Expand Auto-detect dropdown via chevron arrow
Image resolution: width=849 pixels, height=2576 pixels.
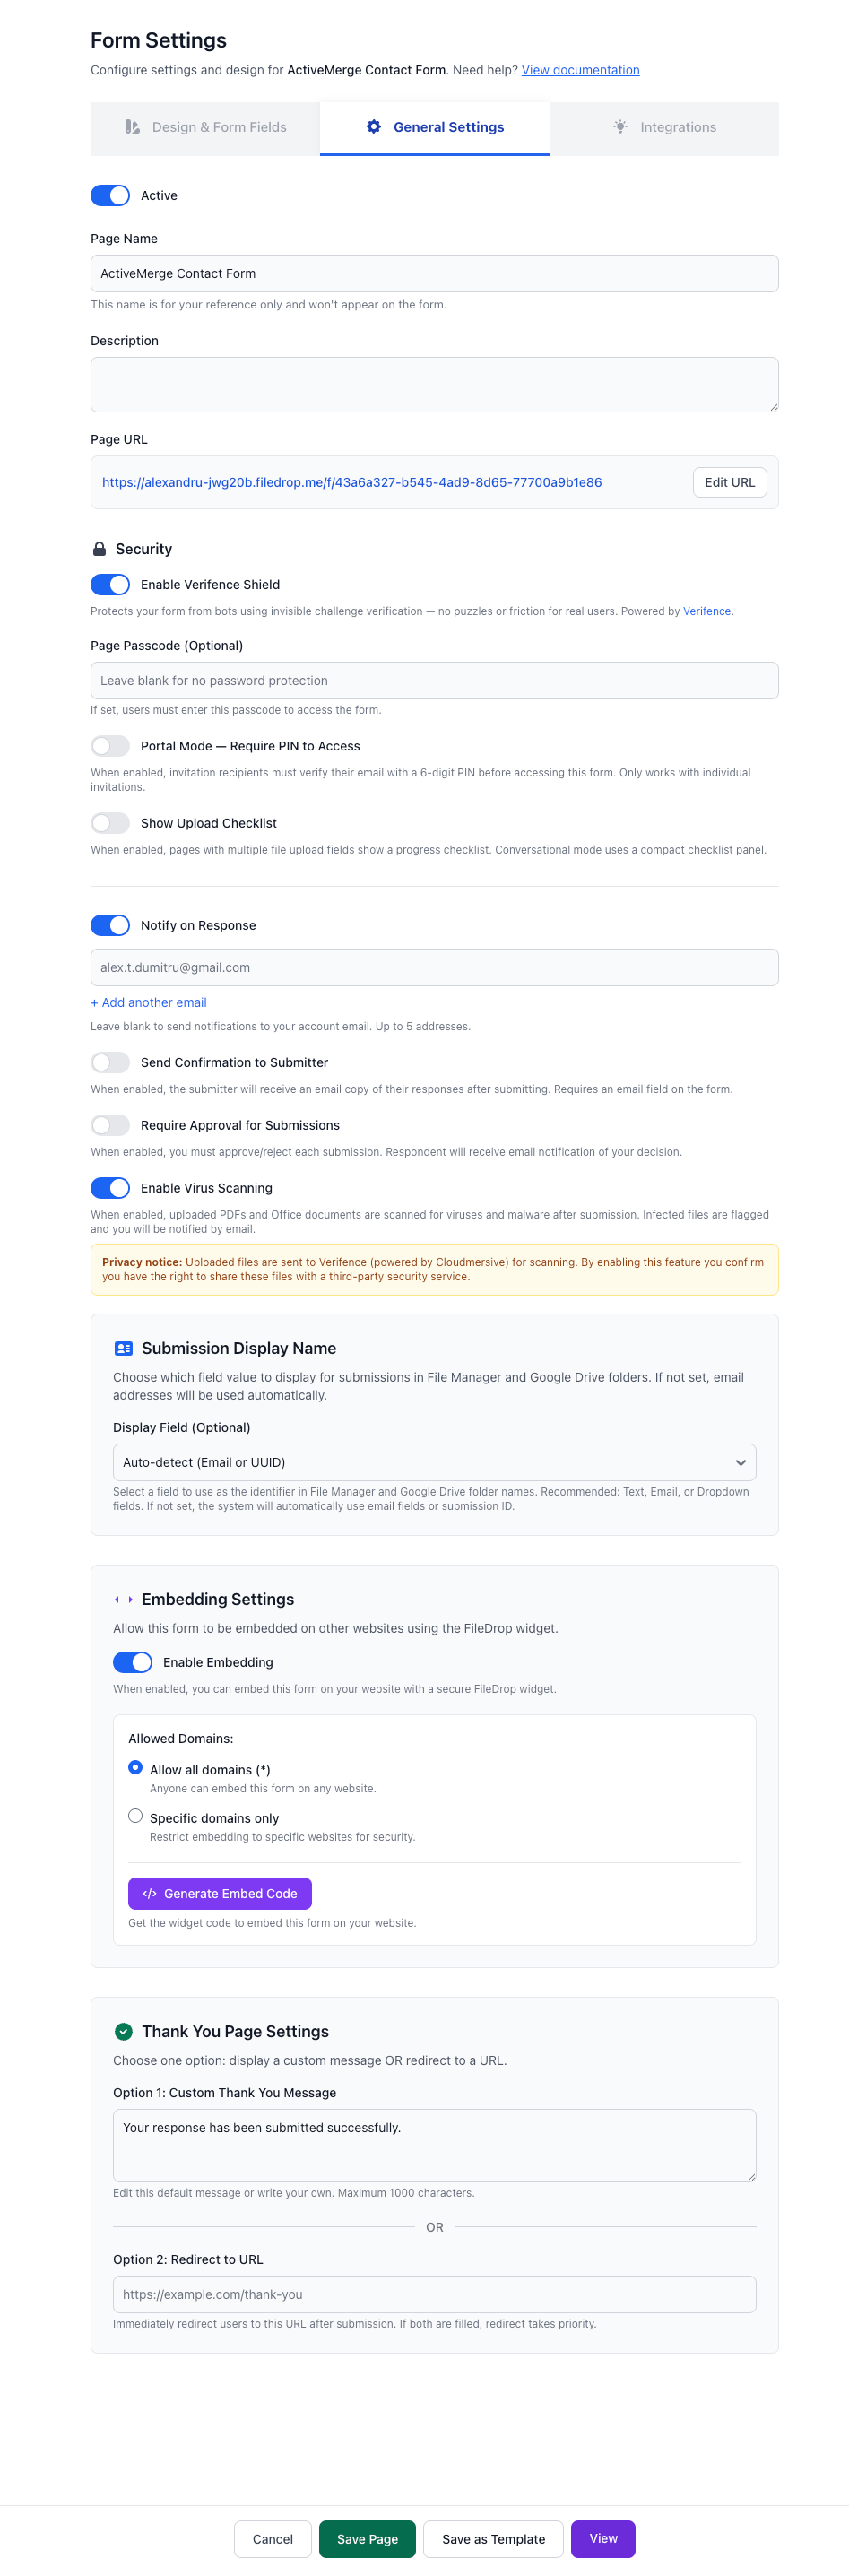(x=741, y=1462)
